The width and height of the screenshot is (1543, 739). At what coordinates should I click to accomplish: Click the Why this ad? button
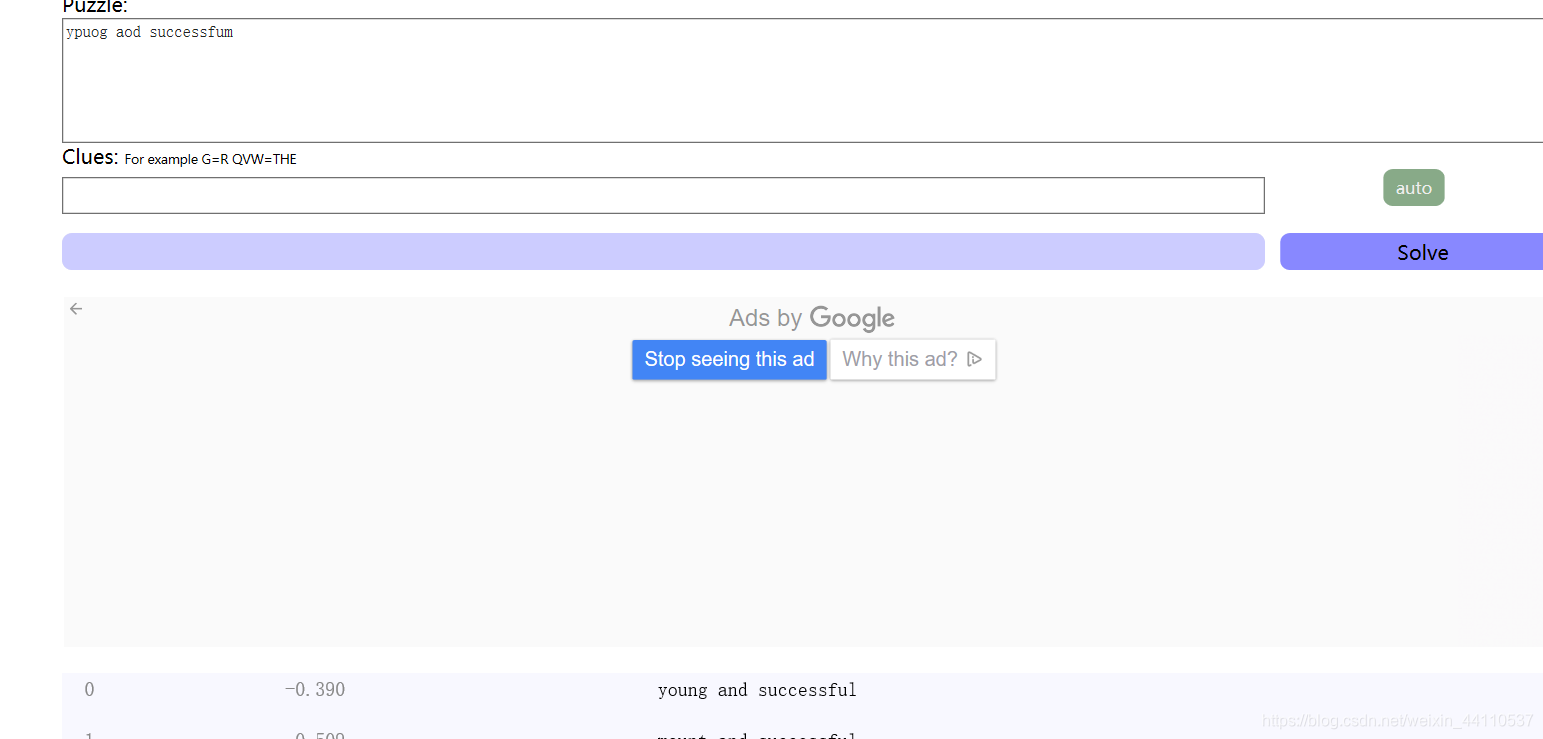[x=912, y=359]
